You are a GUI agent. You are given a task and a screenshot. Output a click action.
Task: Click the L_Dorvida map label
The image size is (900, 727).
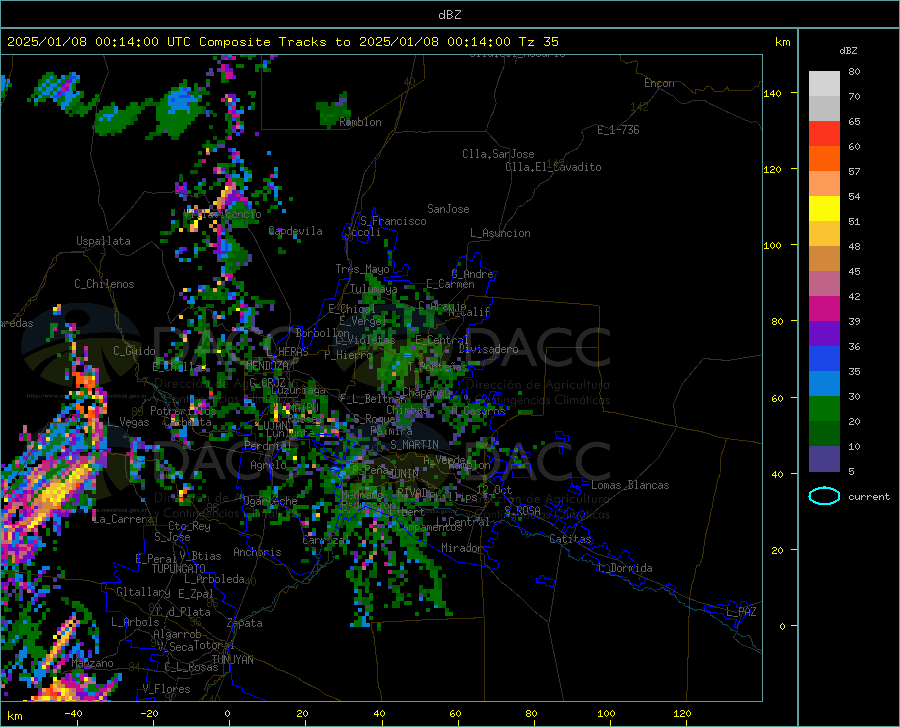coord(624,568)
